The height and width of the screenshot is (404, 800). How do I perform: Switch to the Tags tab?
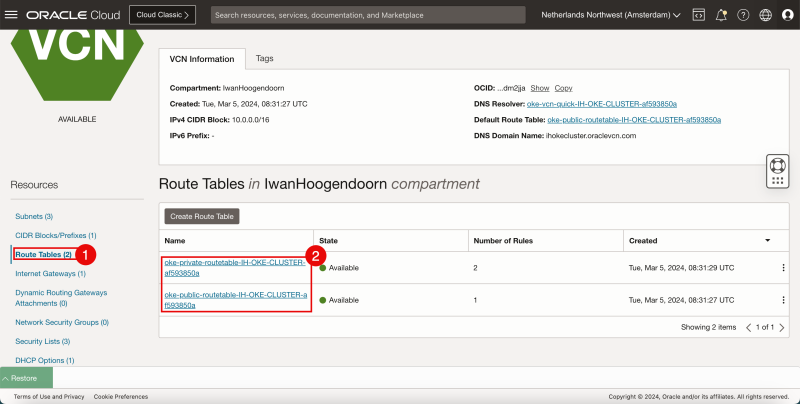point(264,59)
